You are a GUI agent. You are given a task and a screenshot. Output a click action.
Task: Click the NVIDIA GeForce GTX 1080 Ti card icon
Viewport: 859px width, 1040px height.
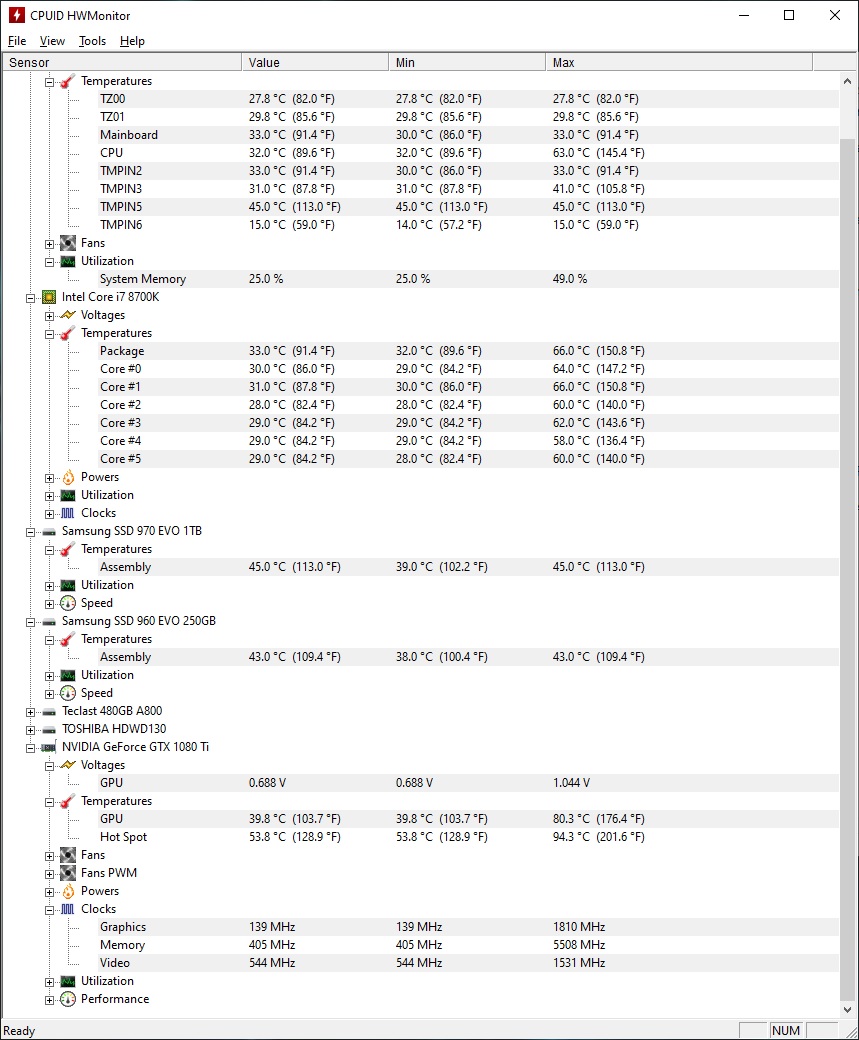[49, 747]
